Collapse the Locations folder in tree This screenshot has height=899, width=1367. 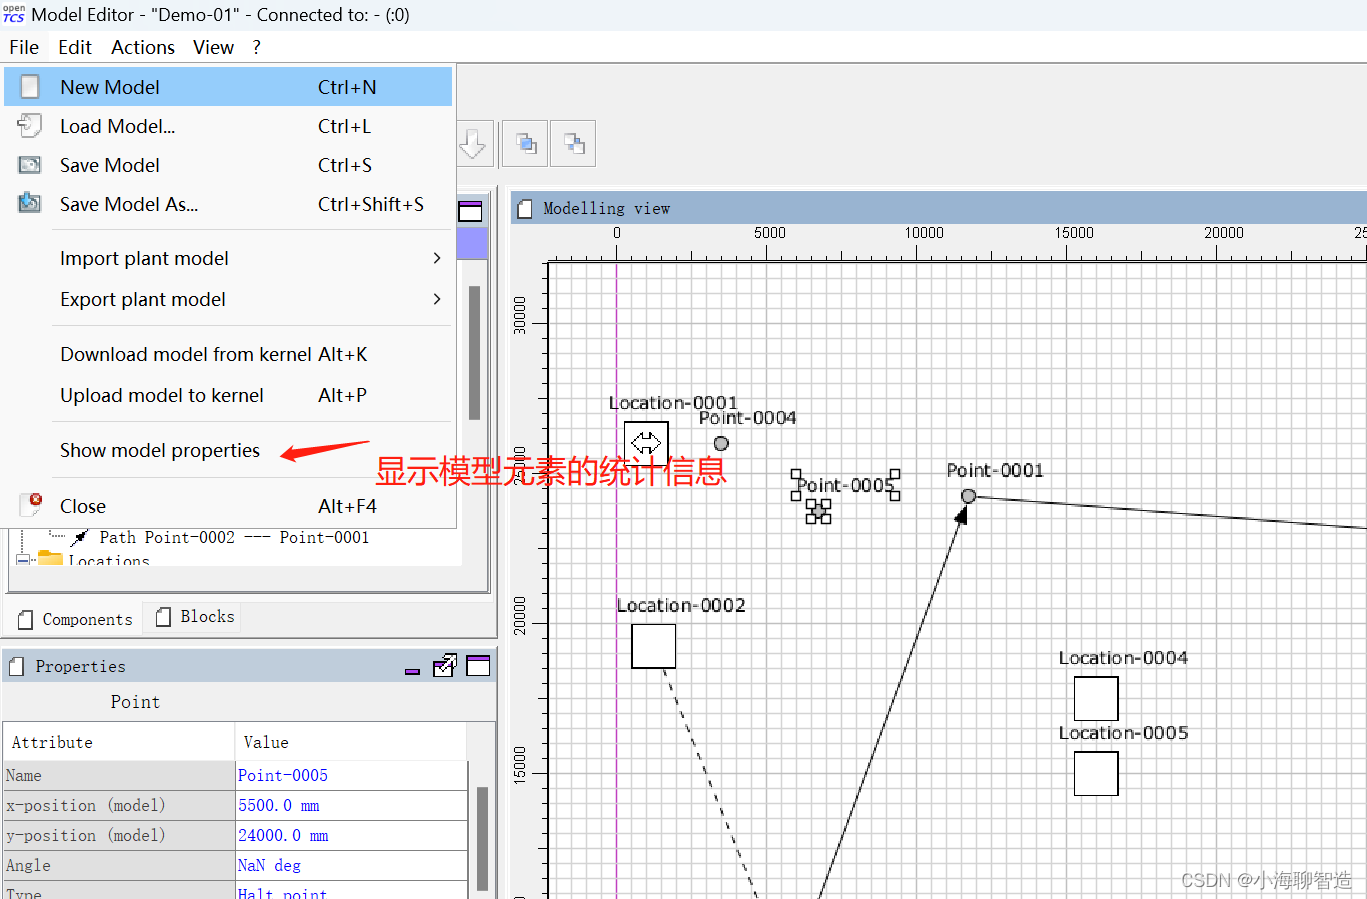click(x=23, y=560)
